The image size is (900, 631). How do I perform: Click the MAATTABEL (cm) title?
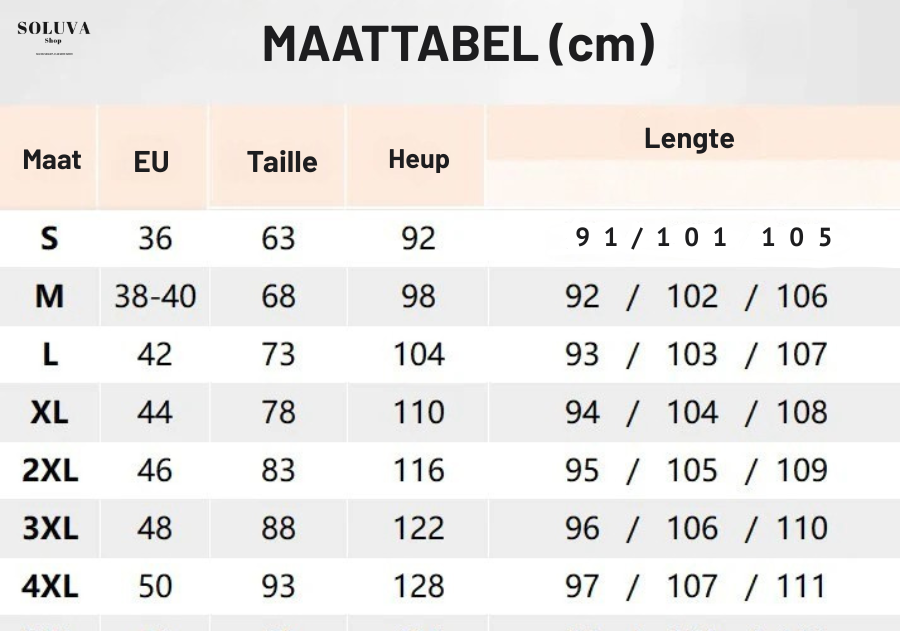point(458,45)
